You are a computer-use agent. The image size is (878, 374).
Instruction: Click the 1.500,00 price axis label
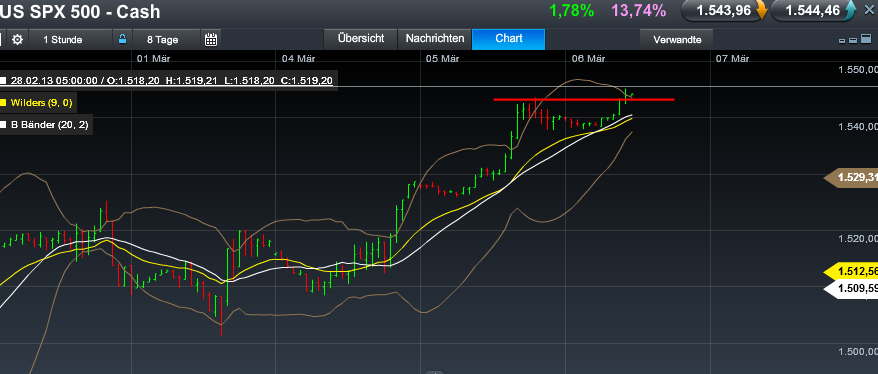point(857,352)
